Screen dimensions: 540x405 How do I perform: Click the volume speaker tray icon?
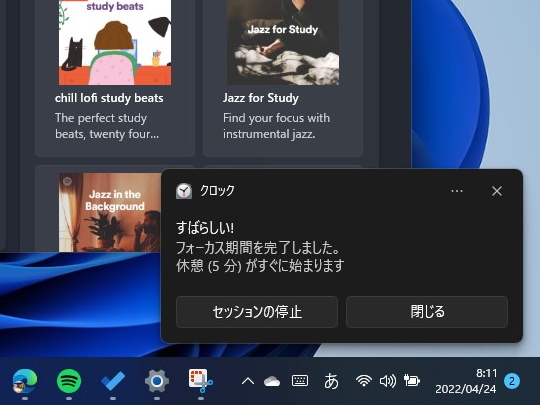388,381
